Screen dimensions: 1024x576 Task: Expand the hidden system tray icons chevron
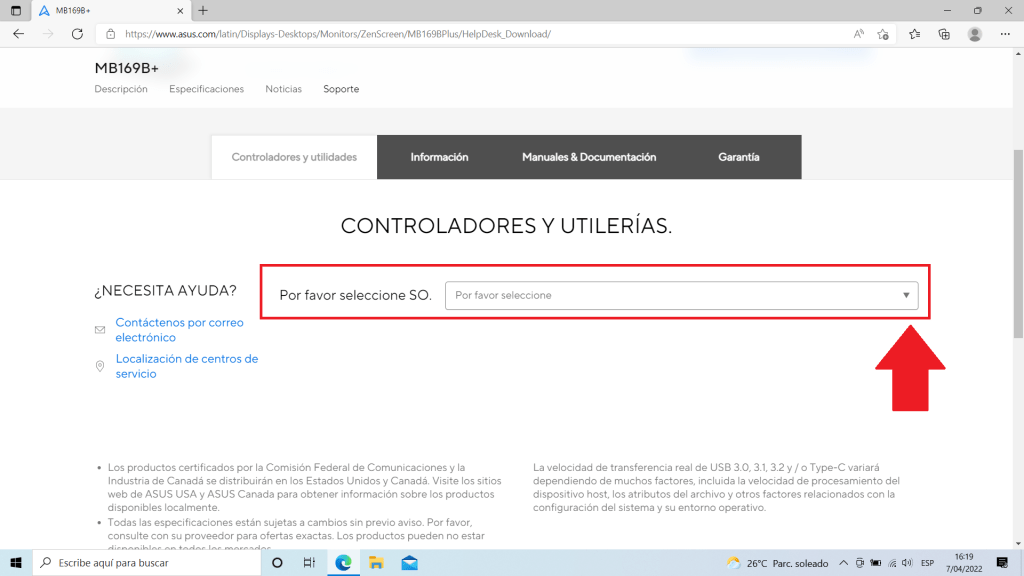[x=844, y=563]
